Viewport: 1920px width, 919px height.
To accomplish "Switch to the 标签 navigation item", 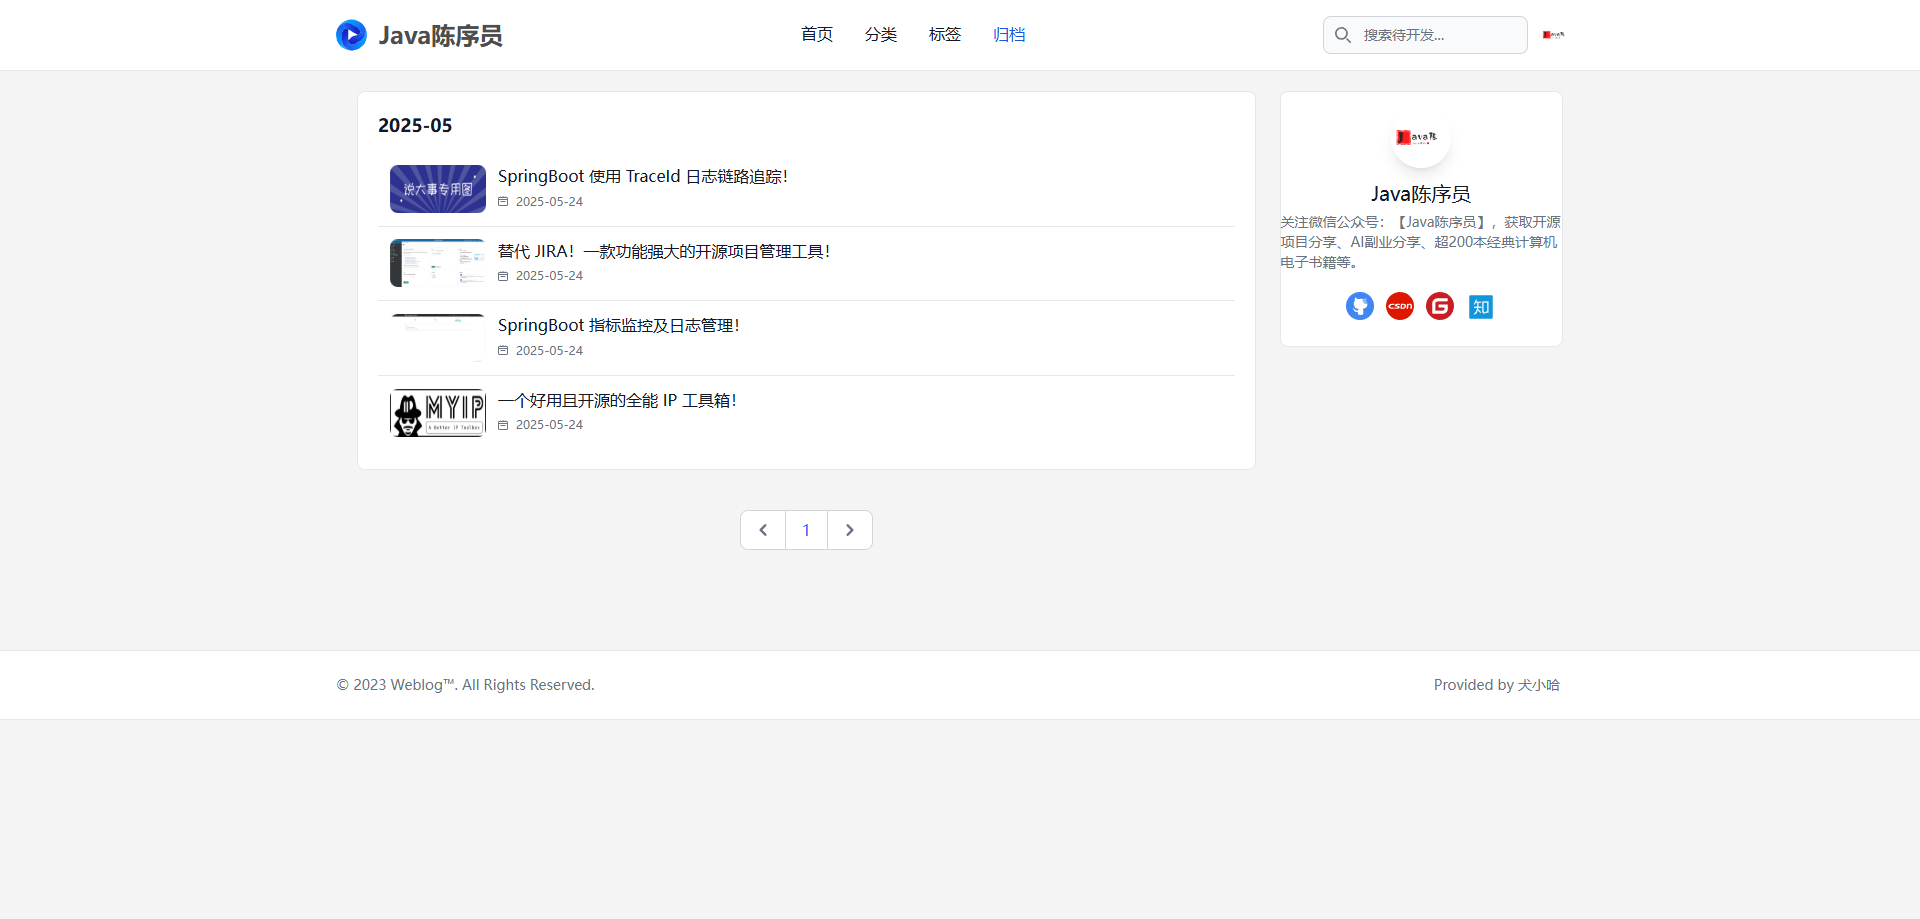I will [944, 35].
